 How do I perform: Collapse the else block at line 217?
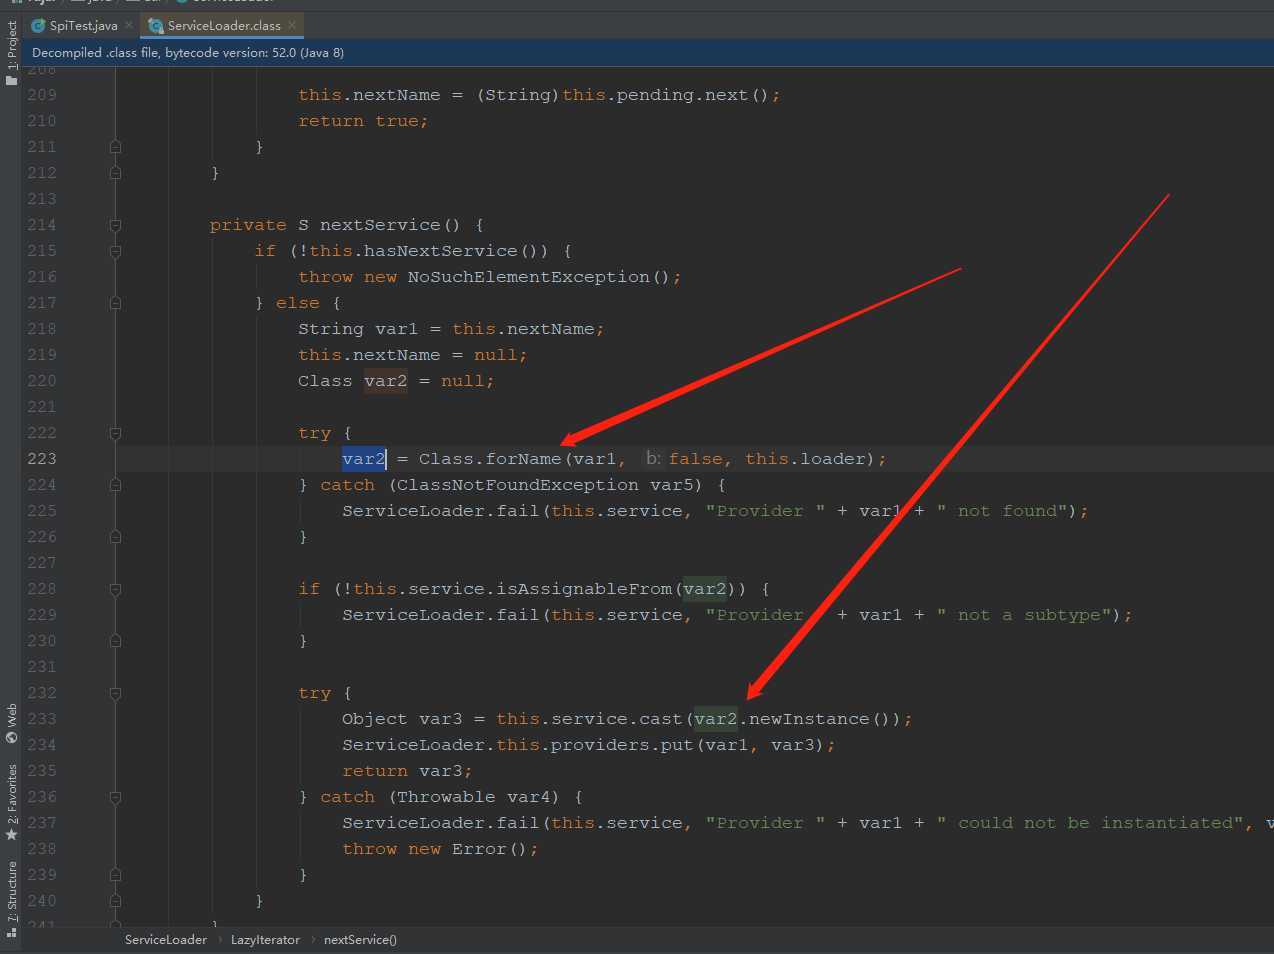[x=115, y=303]
